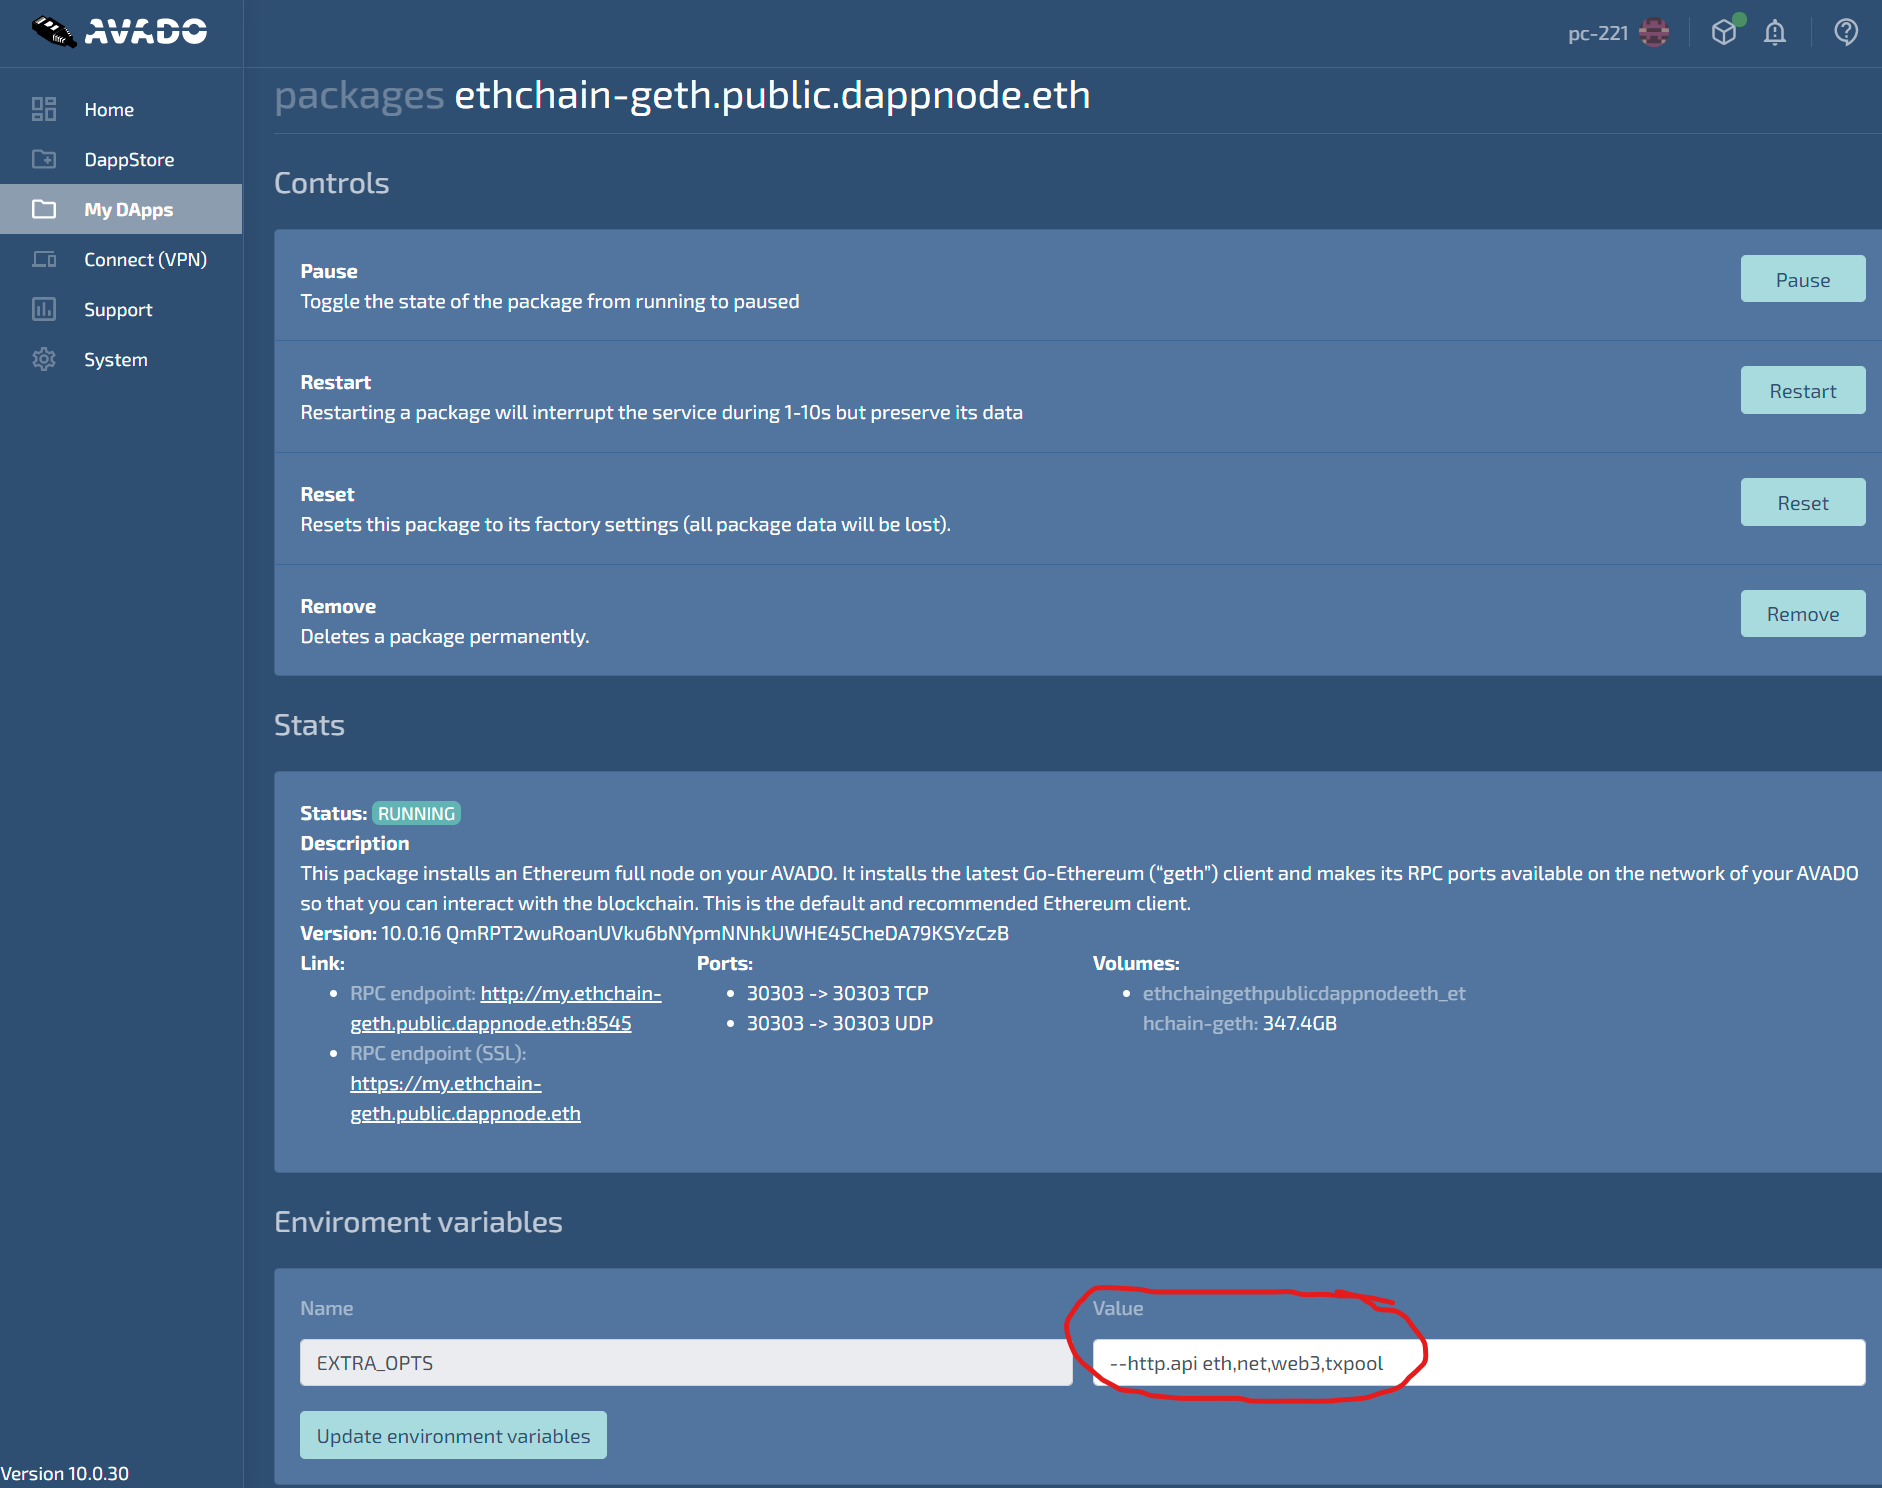Open the notifications bell icon

[1775, 33]
